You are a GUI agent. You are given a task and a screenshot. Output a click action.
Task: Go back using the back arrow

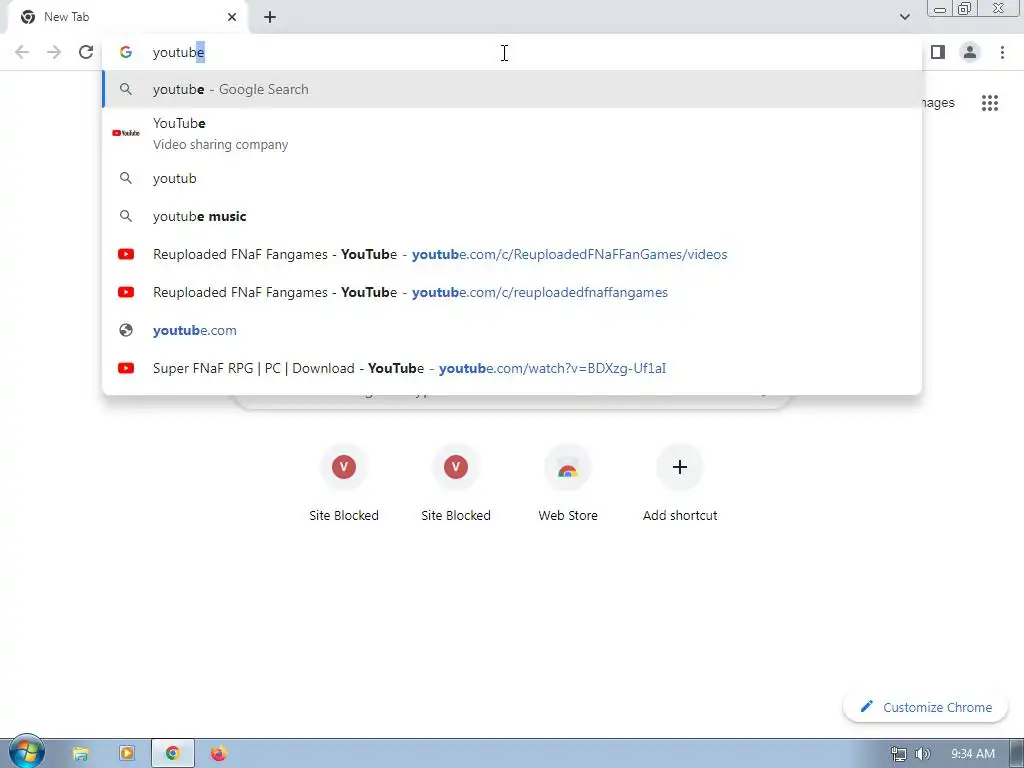tap(22, 52)
